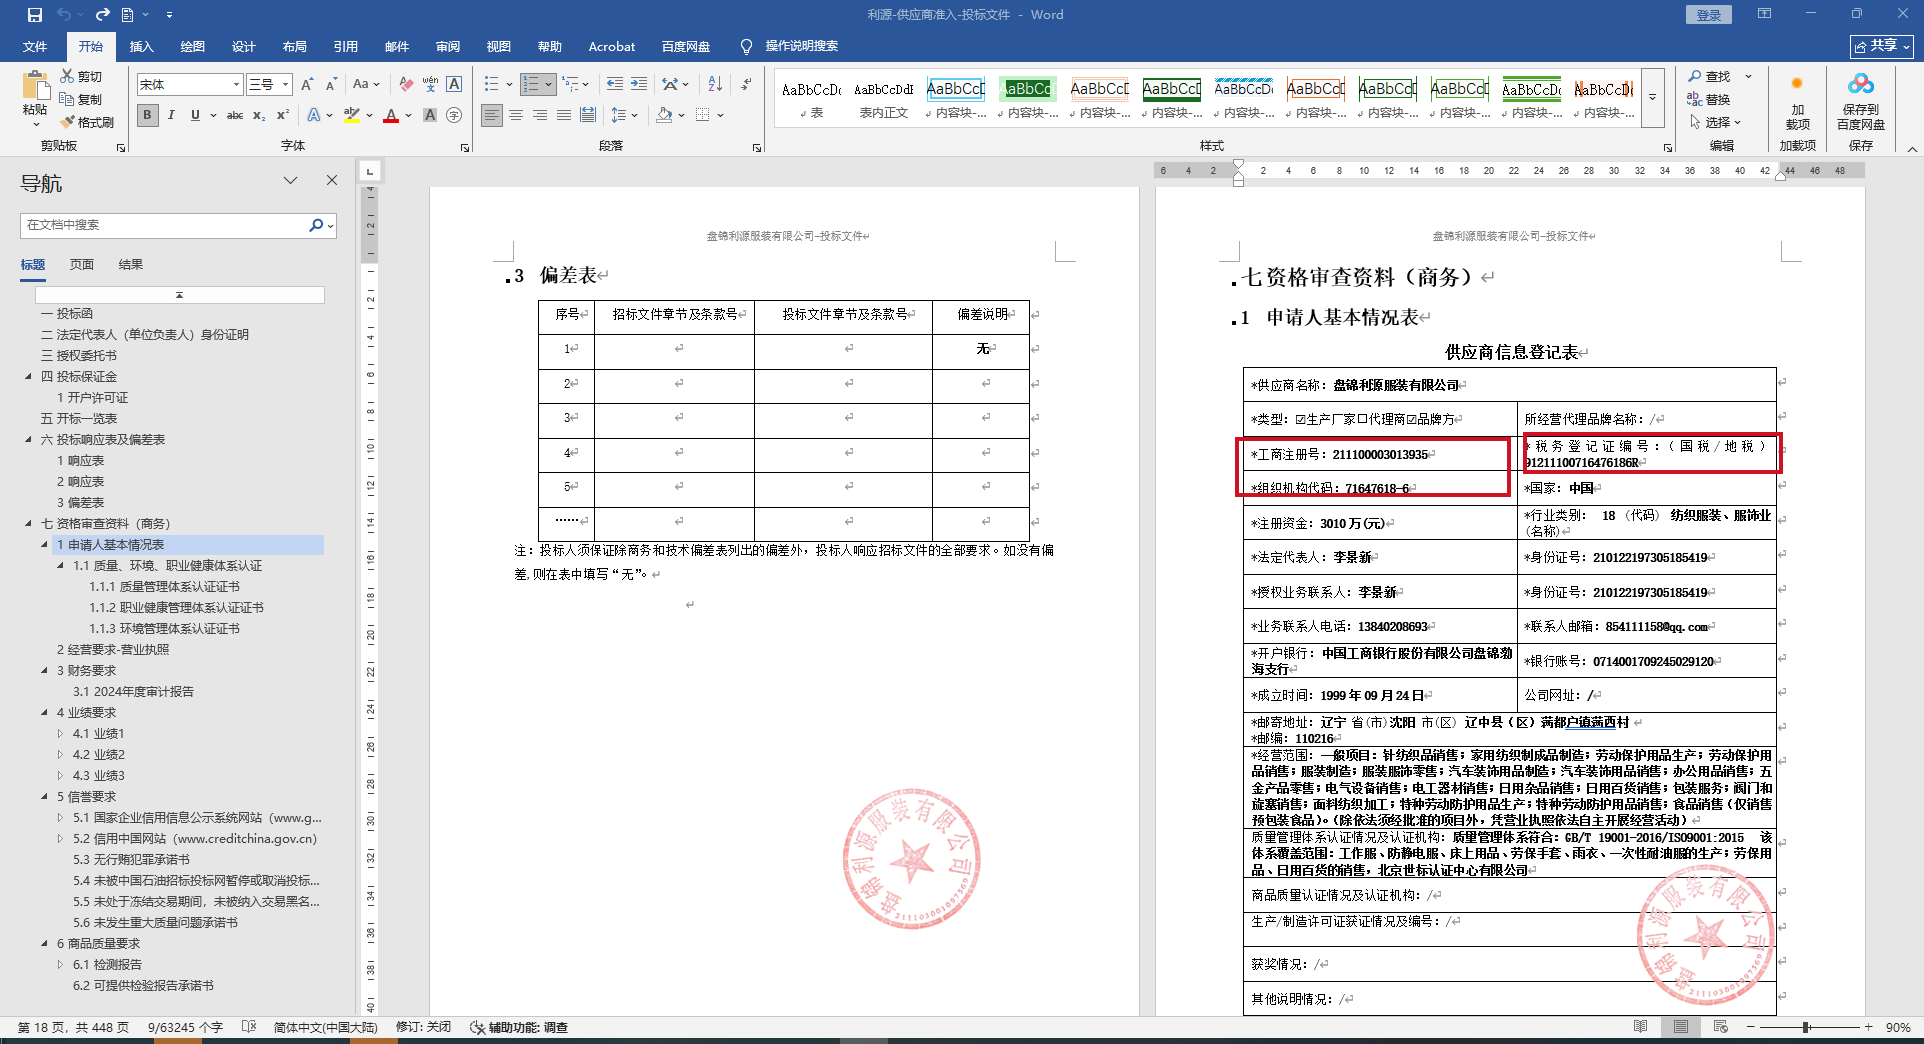
Task: Expand the styles gallery
Action: [1653, 97]
